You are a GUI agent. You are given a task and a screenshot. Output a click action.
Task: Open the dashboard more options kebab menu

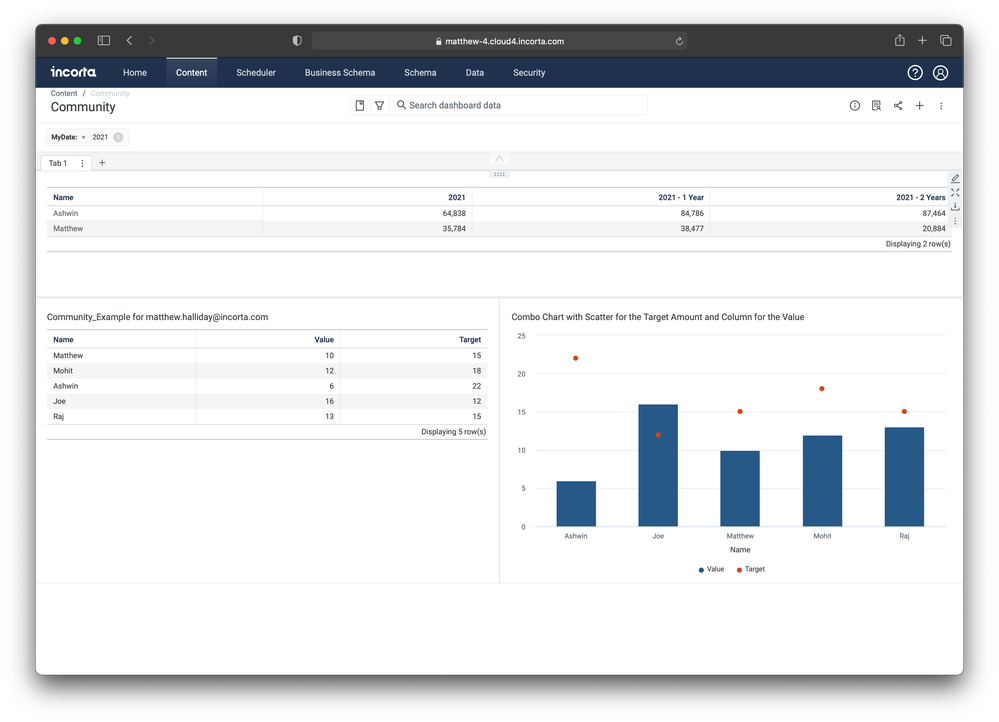coord(941,106)
